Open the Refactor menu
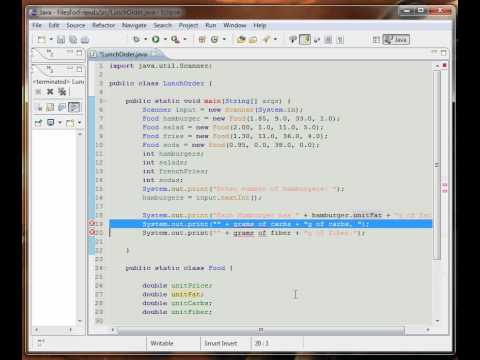 [103, 25]
